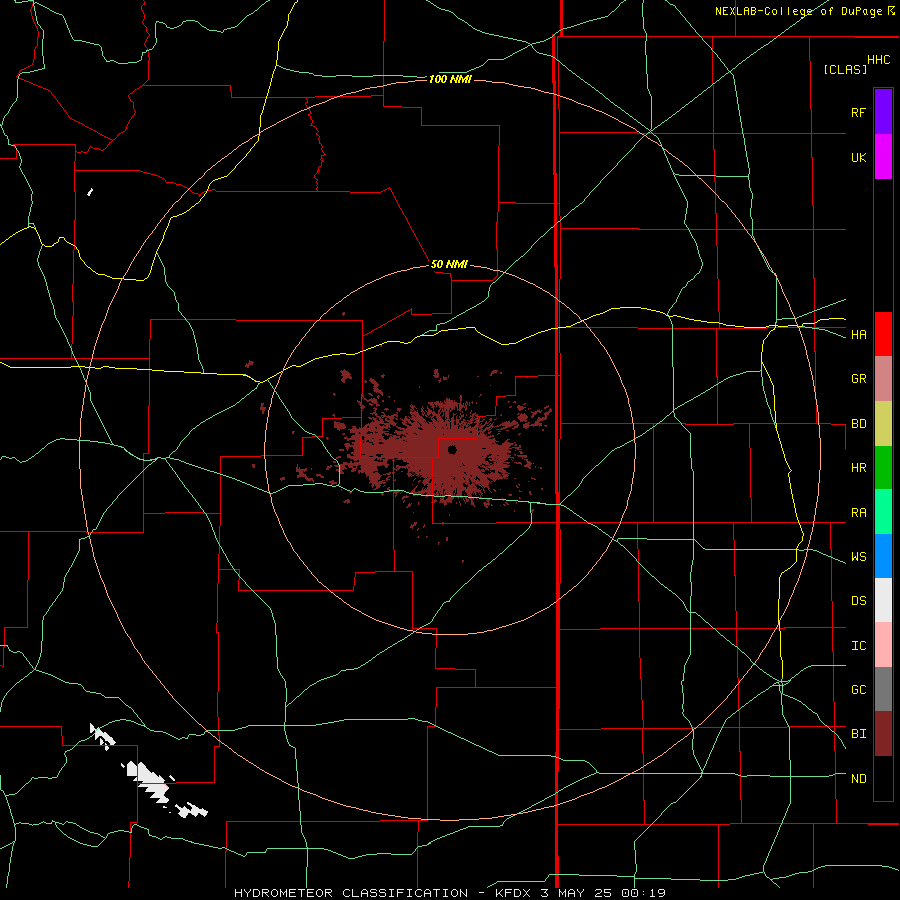Click the GR legend label
This screenshot has width=900, height=900.
pos(858,379)
